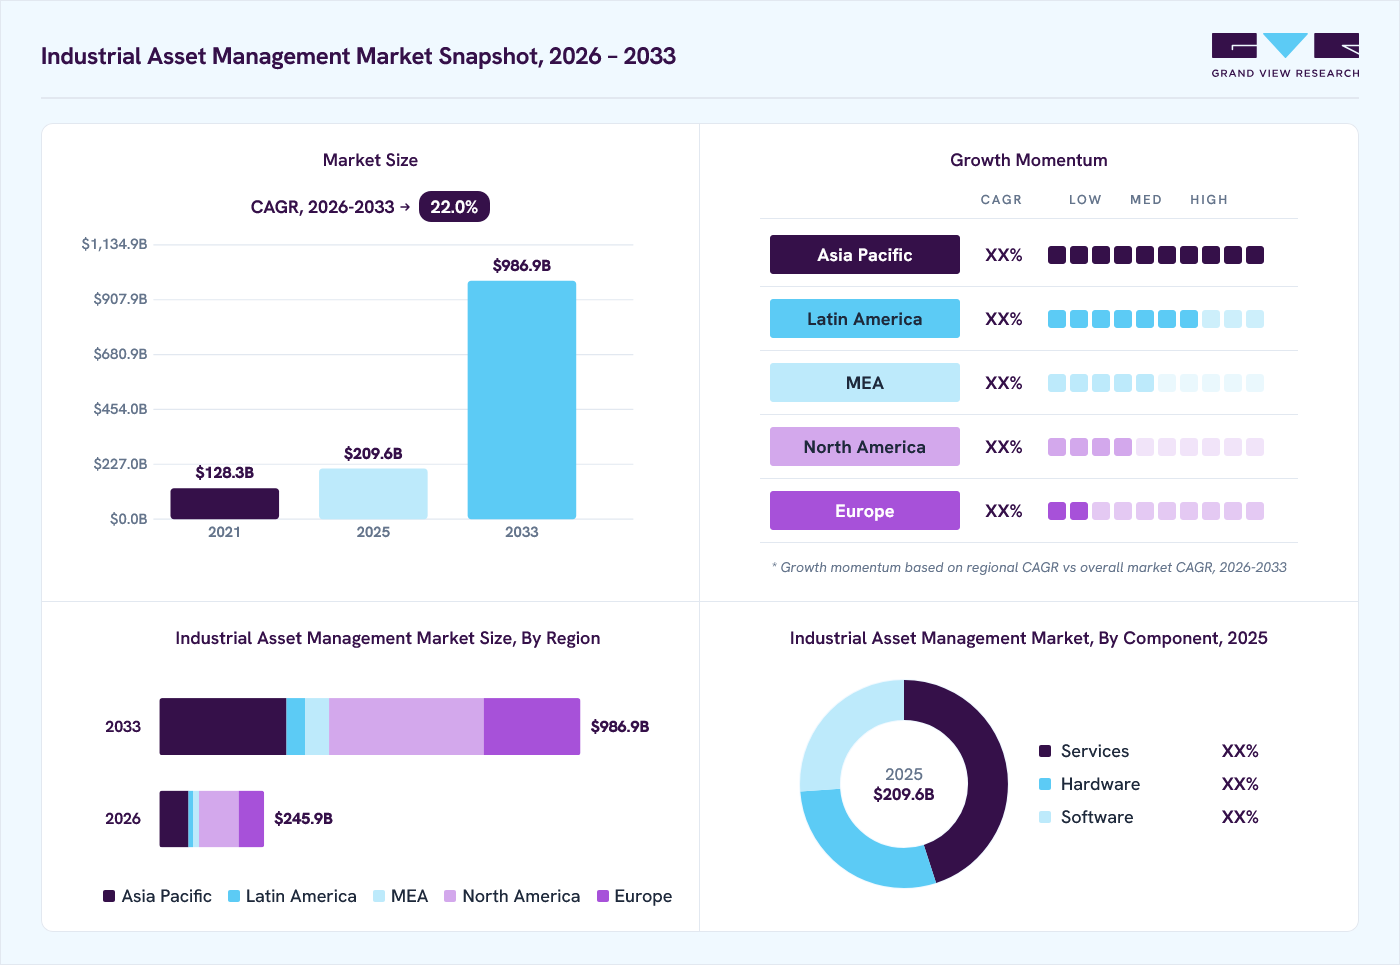Click the Latin America legend swatch under region chart
Viewport: 1400px width, 965px height.
pyautogui.click(x=234, y=896)
